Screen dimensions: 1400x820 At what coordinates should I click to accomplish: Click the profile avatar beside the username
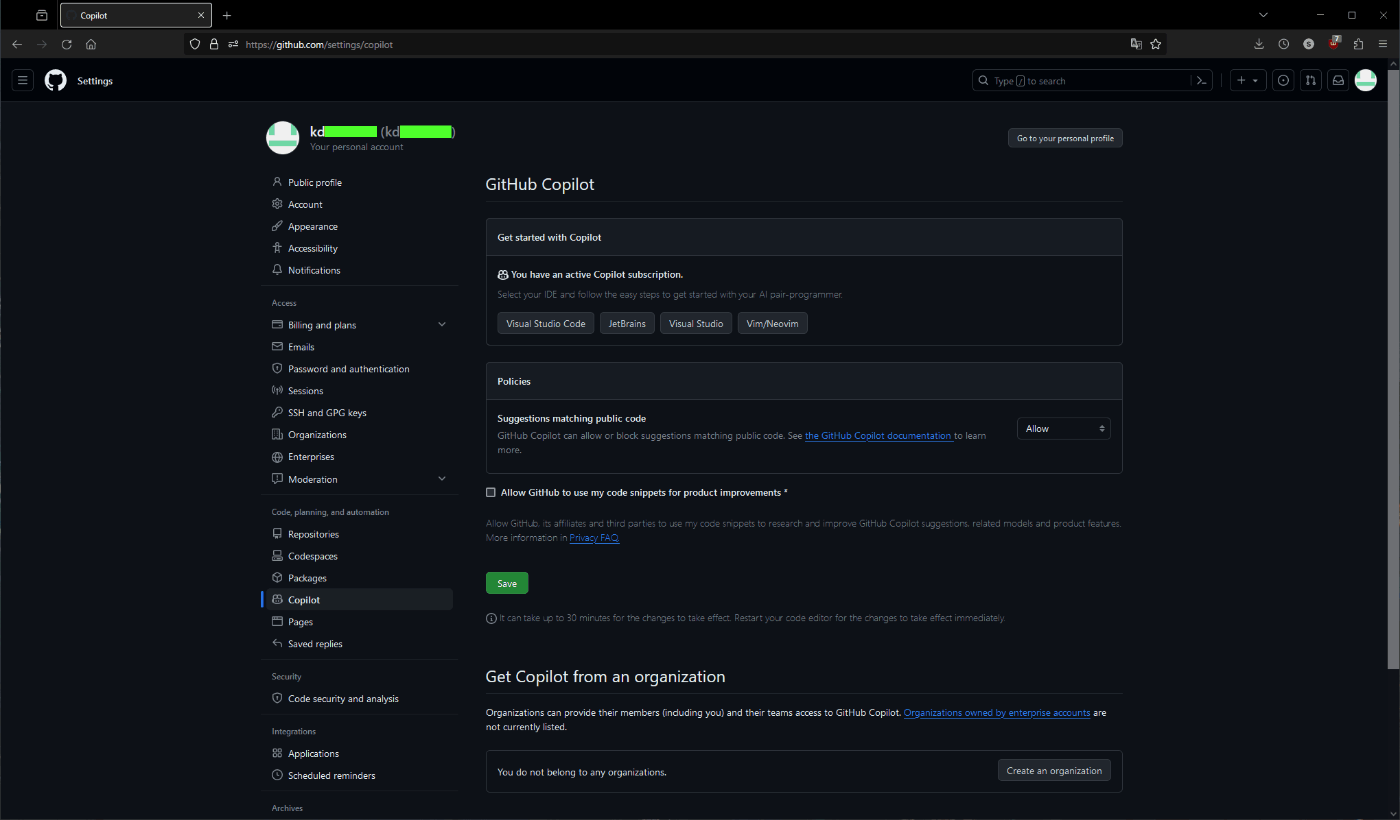pyautogui.click(x=283, y=138)
